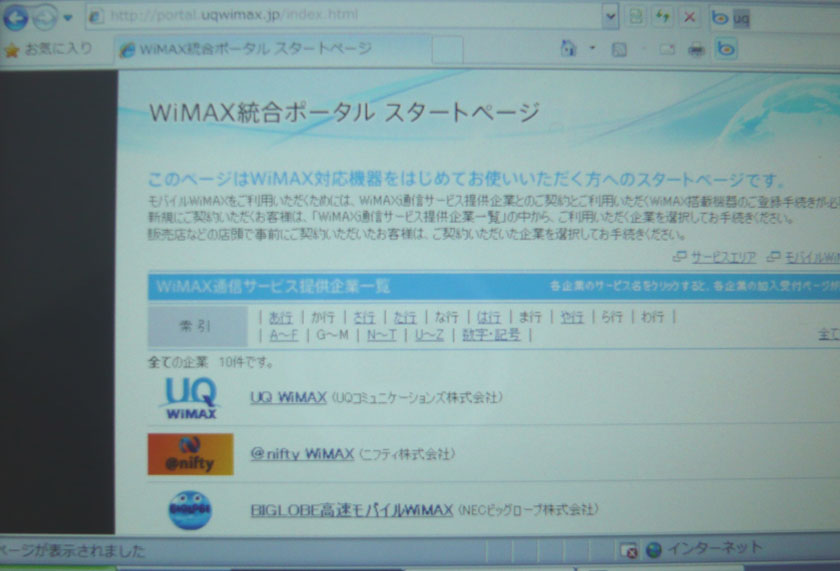
Task: Select the た行 index link
Action: click(x=405, y=318)
